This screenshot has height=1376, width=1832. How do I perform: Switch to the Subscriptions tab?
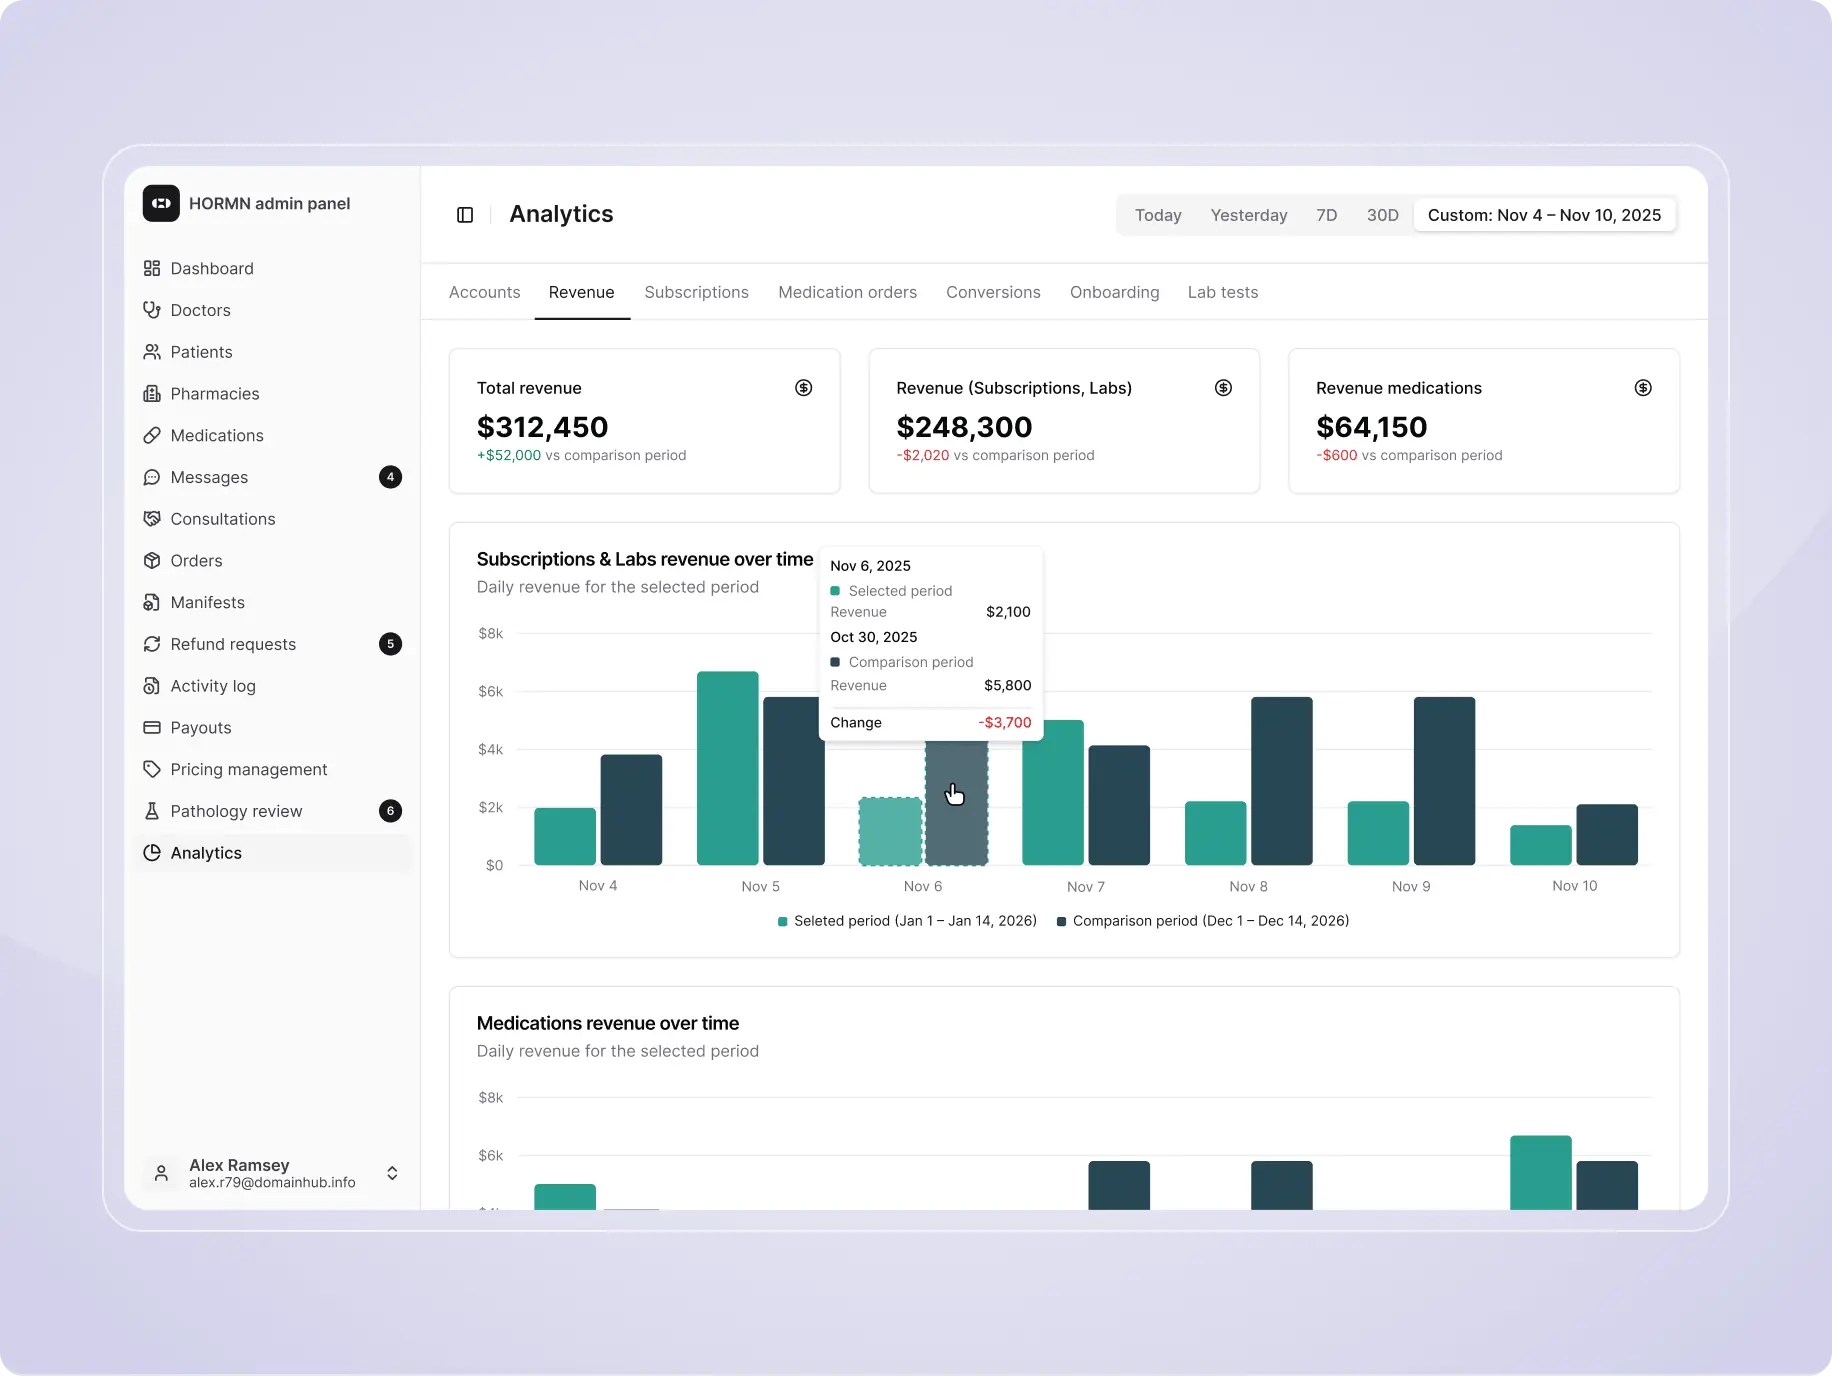696,292
